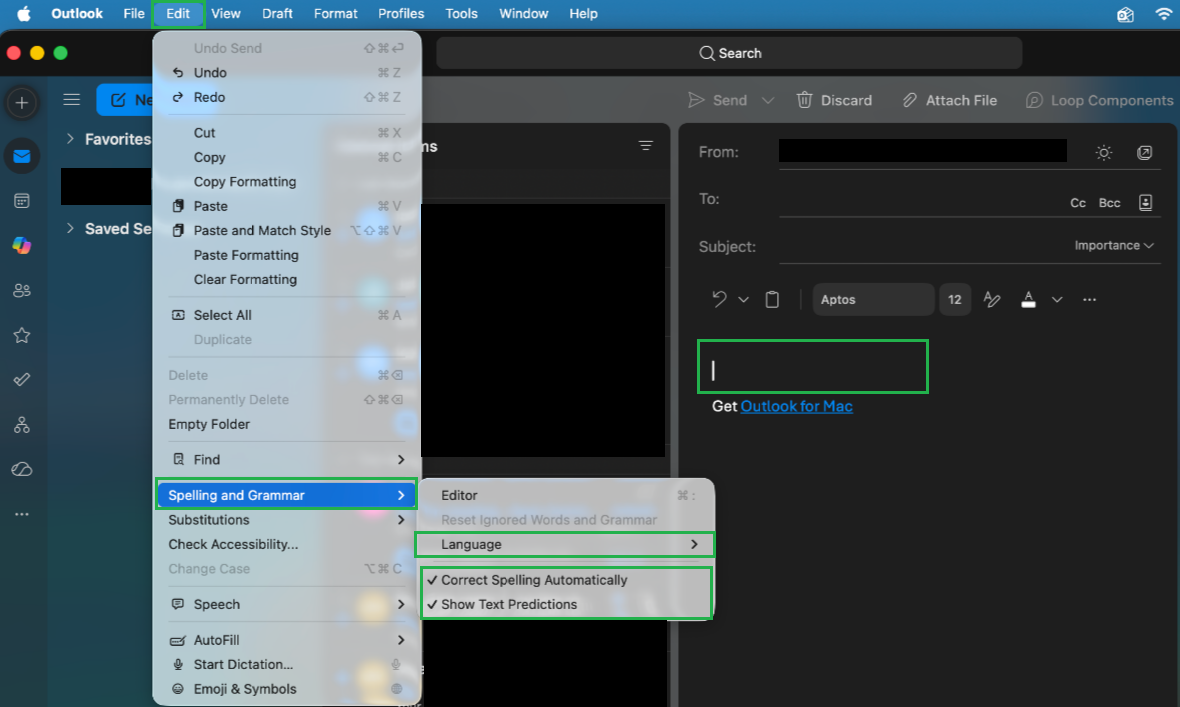The width and height of the screenshot is (1180, 707).
Task: Click in the message body area
Action: (x=813, y=367)
